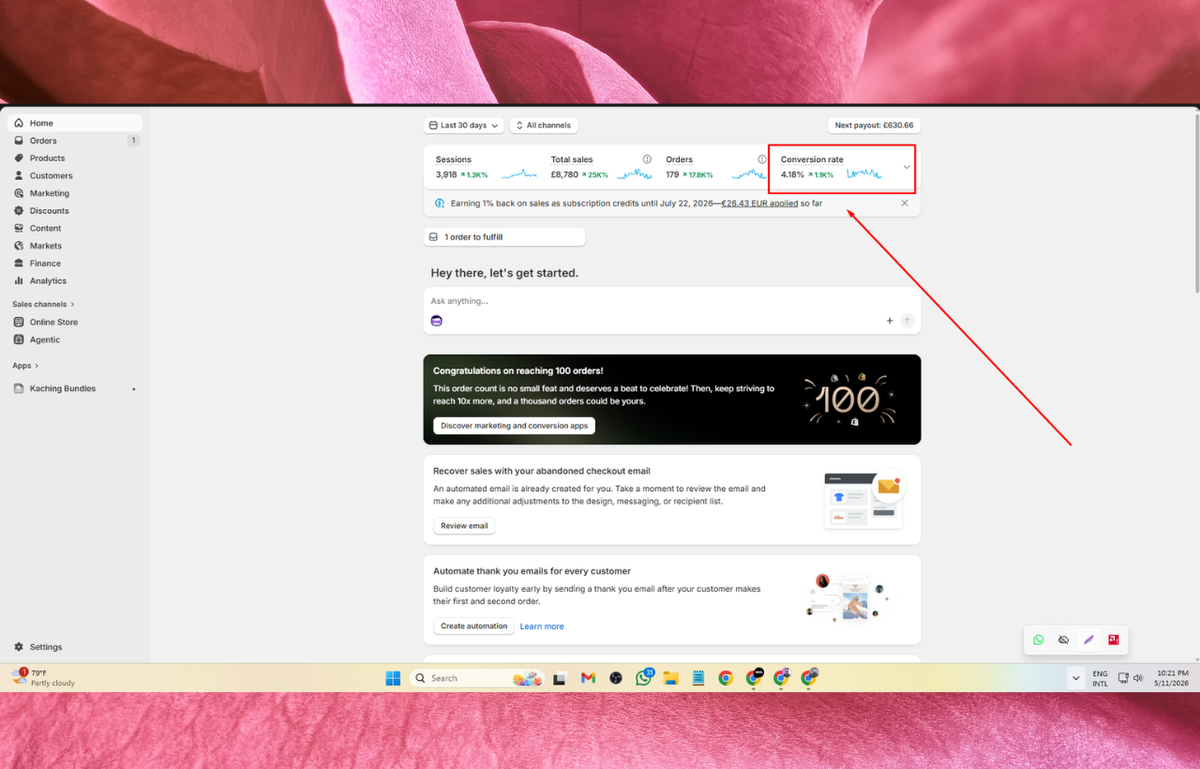Expand the metrics bar with chevron

pos(907,167)
